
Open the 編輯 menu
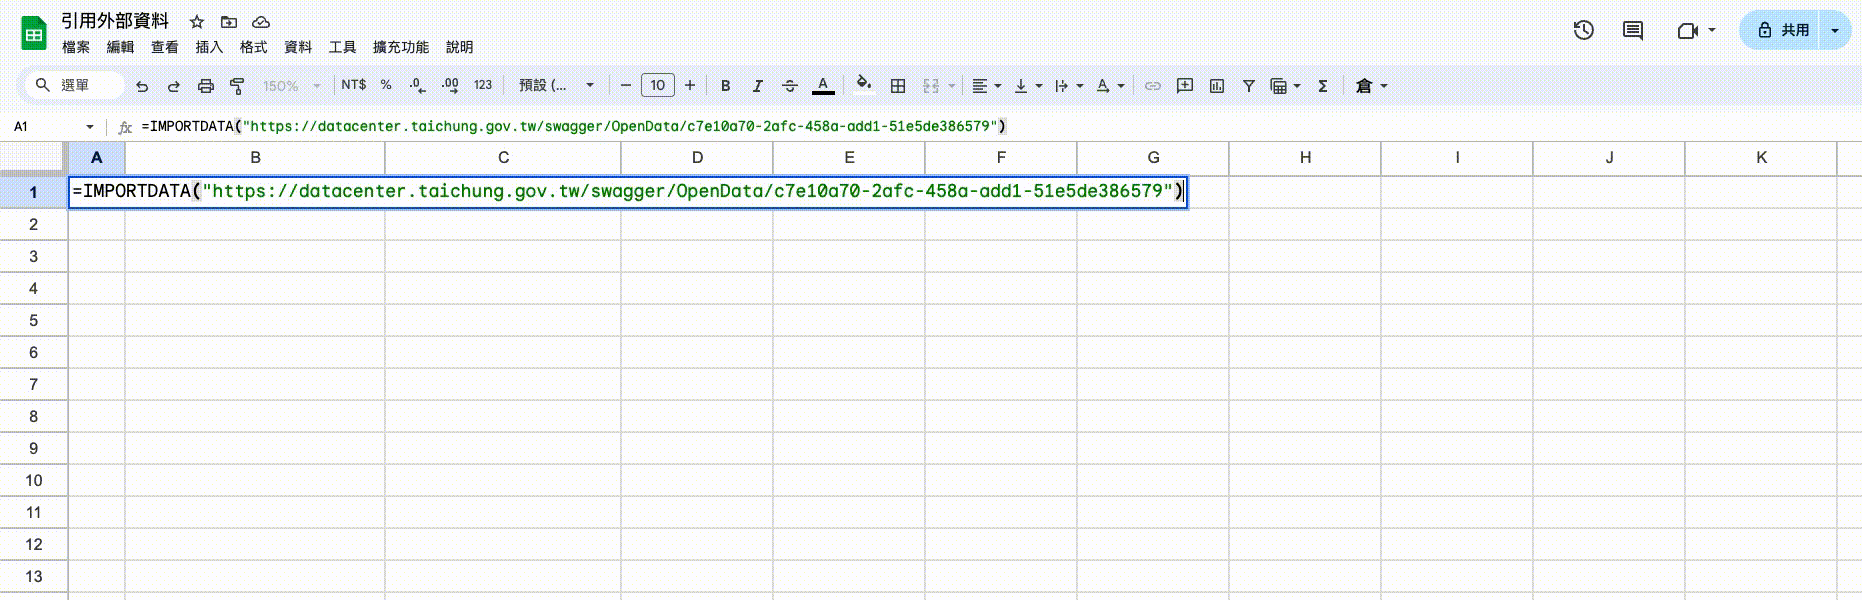point(120,47)
